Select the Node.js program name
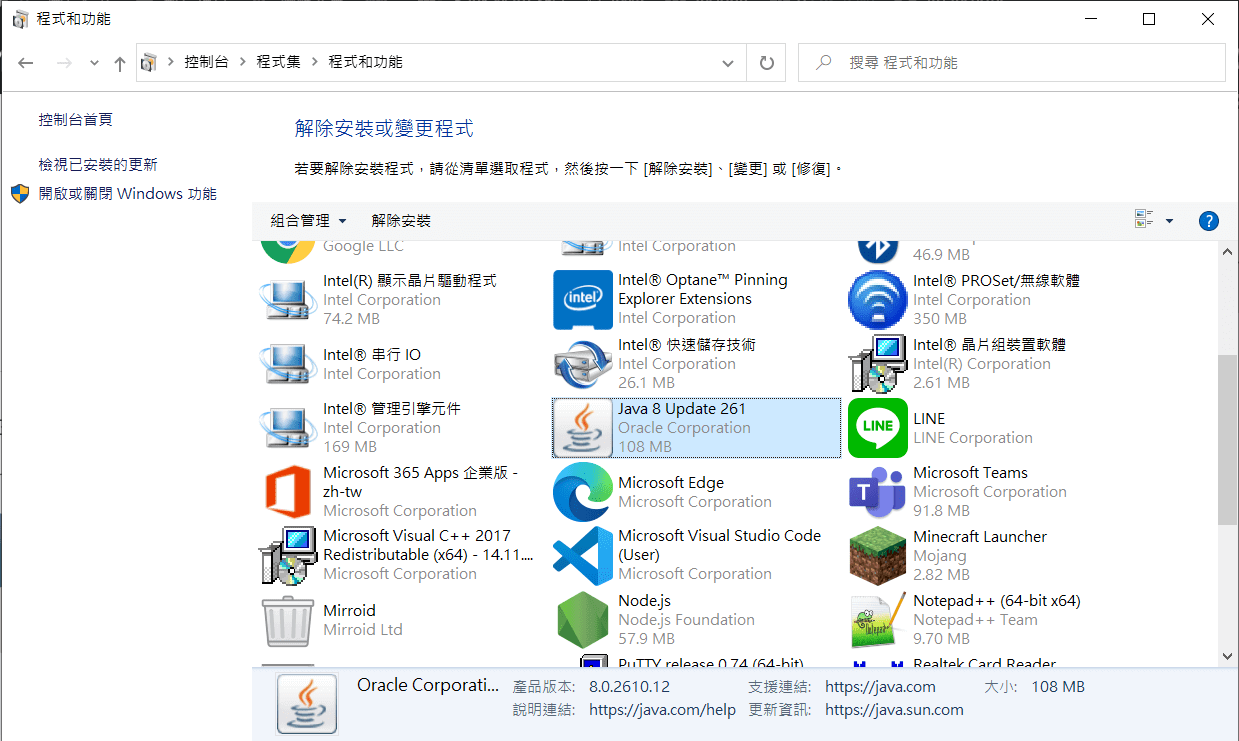Image resolution: width=1239 pixels, height=741 pixels. click(x=644, y=601)
